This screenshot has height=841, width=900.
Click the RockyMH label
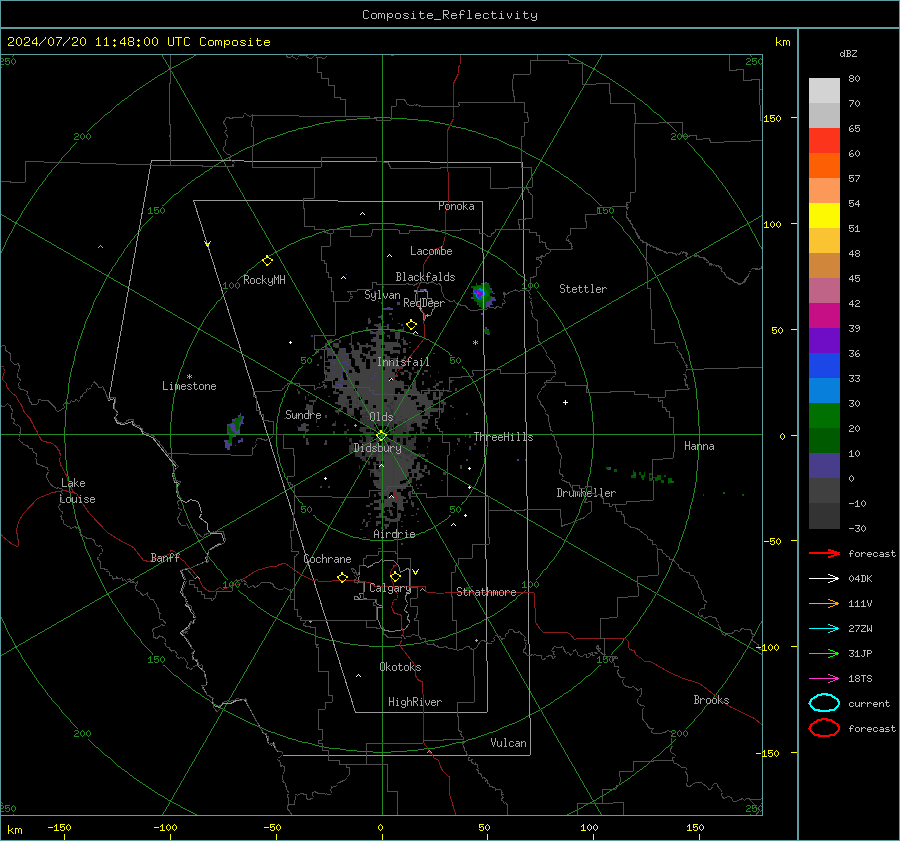pos(264,280)
